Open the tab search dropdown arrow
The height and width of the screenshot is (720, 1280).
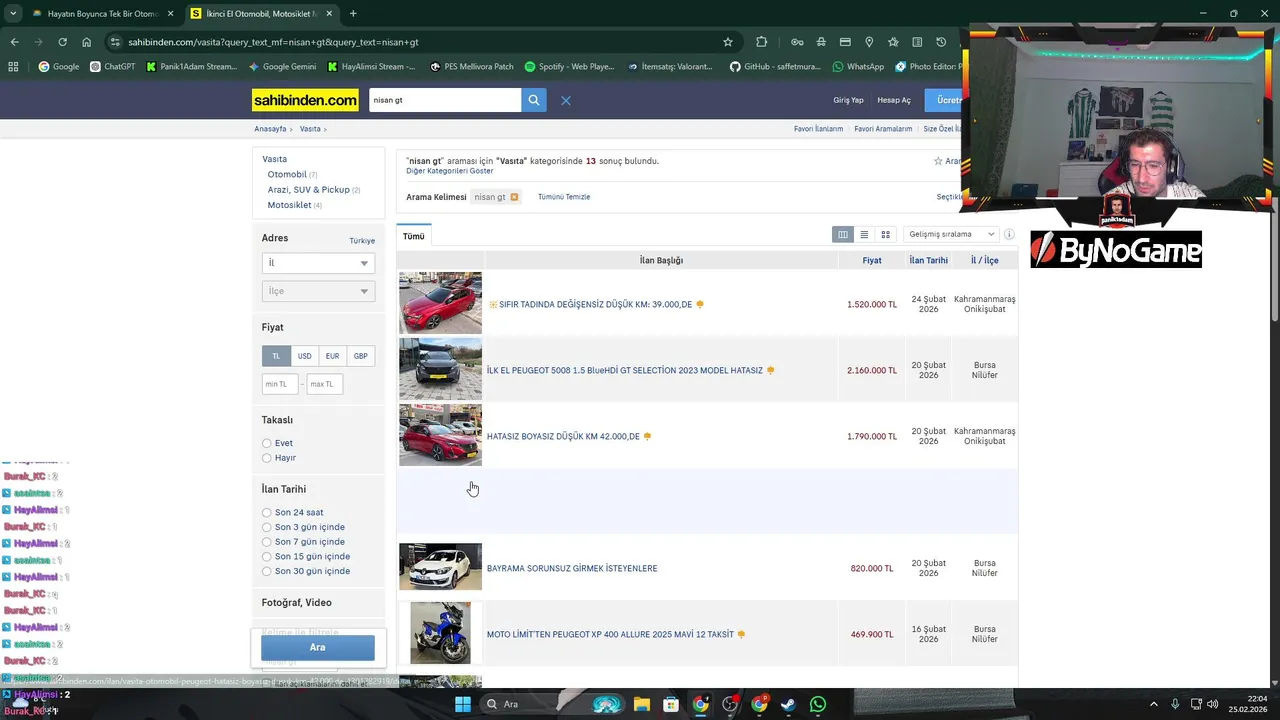[13, 14]
